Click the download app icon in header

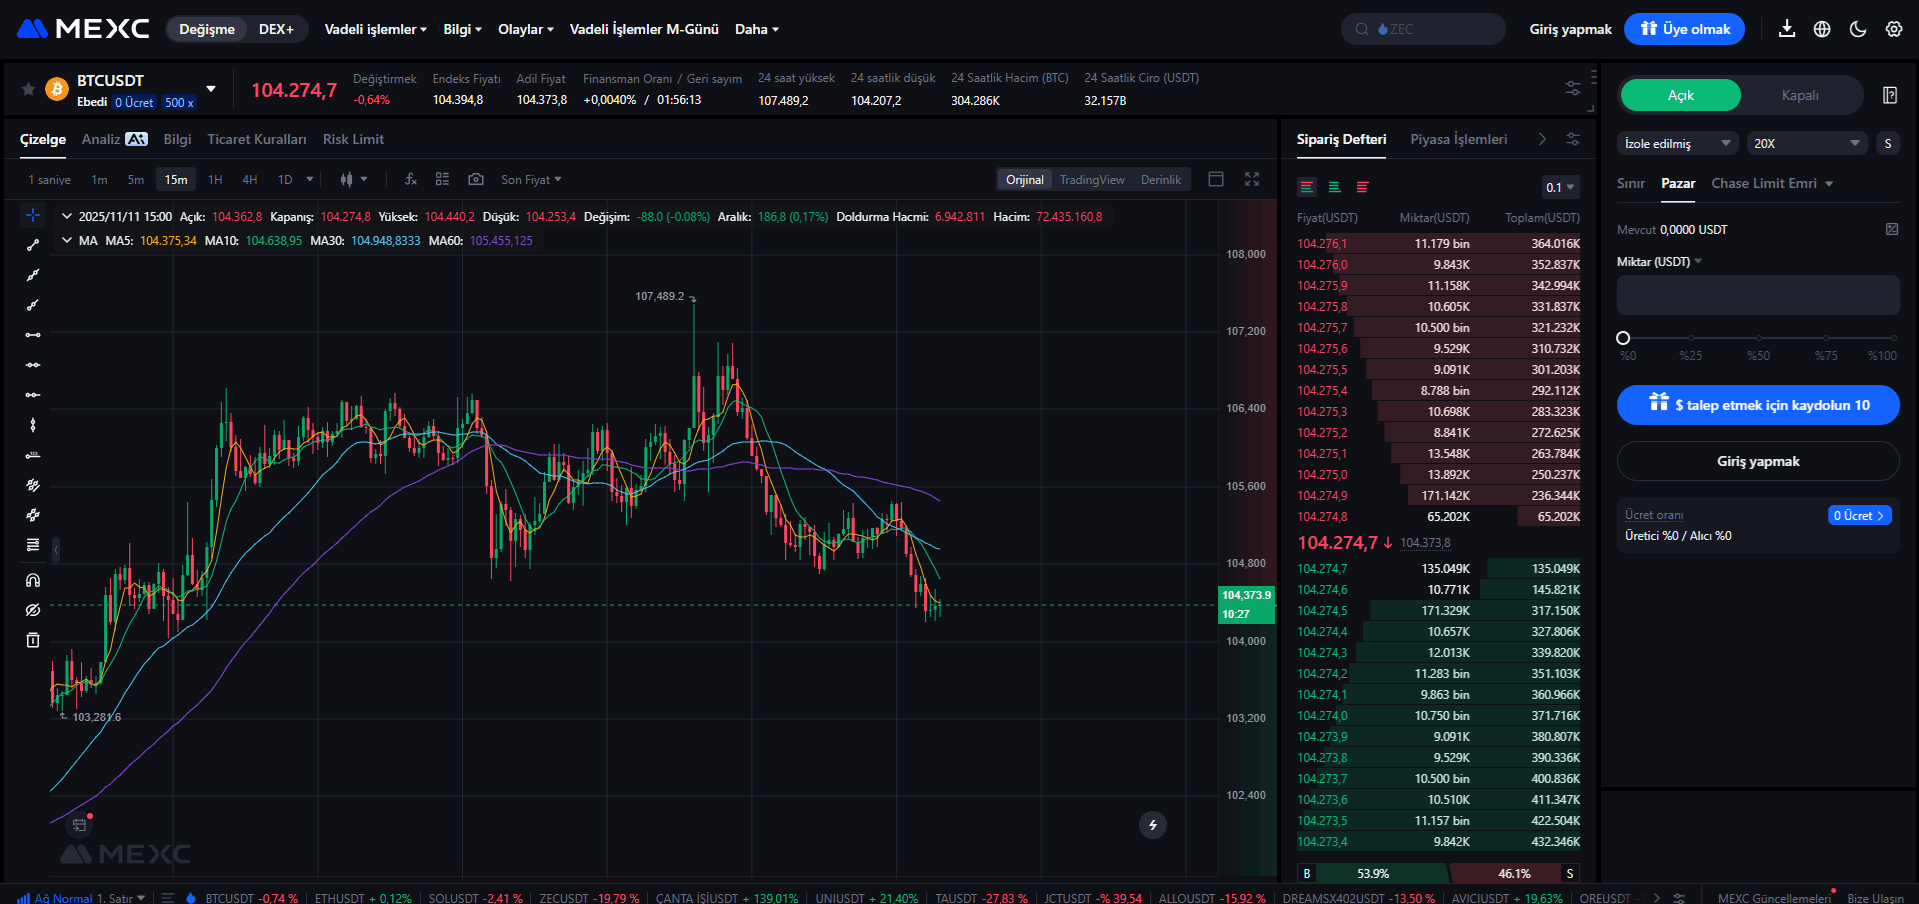(x=1787, y=29)
